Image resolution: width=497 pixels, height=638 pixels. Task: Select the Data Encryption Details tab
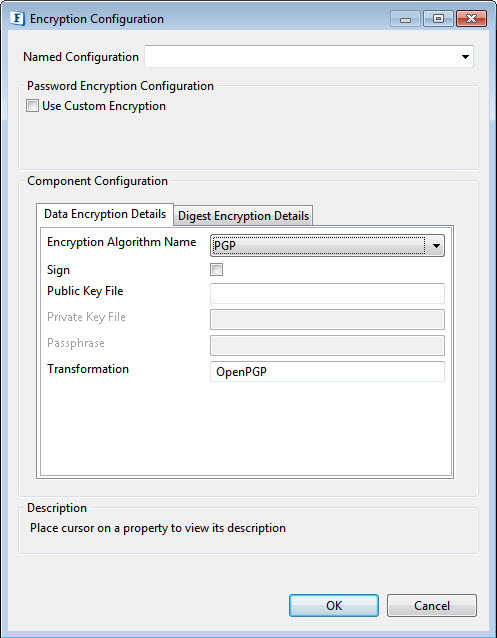tap(105, 214)
